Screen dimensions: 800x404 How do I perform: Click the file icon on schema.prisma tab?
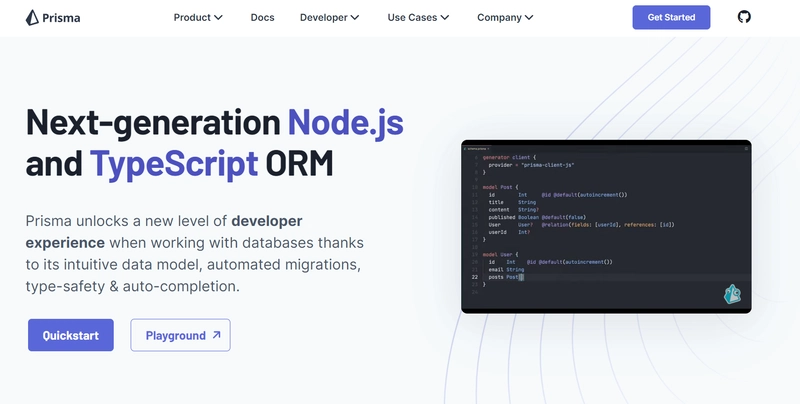pyautogui.click(x=465, y=148)
